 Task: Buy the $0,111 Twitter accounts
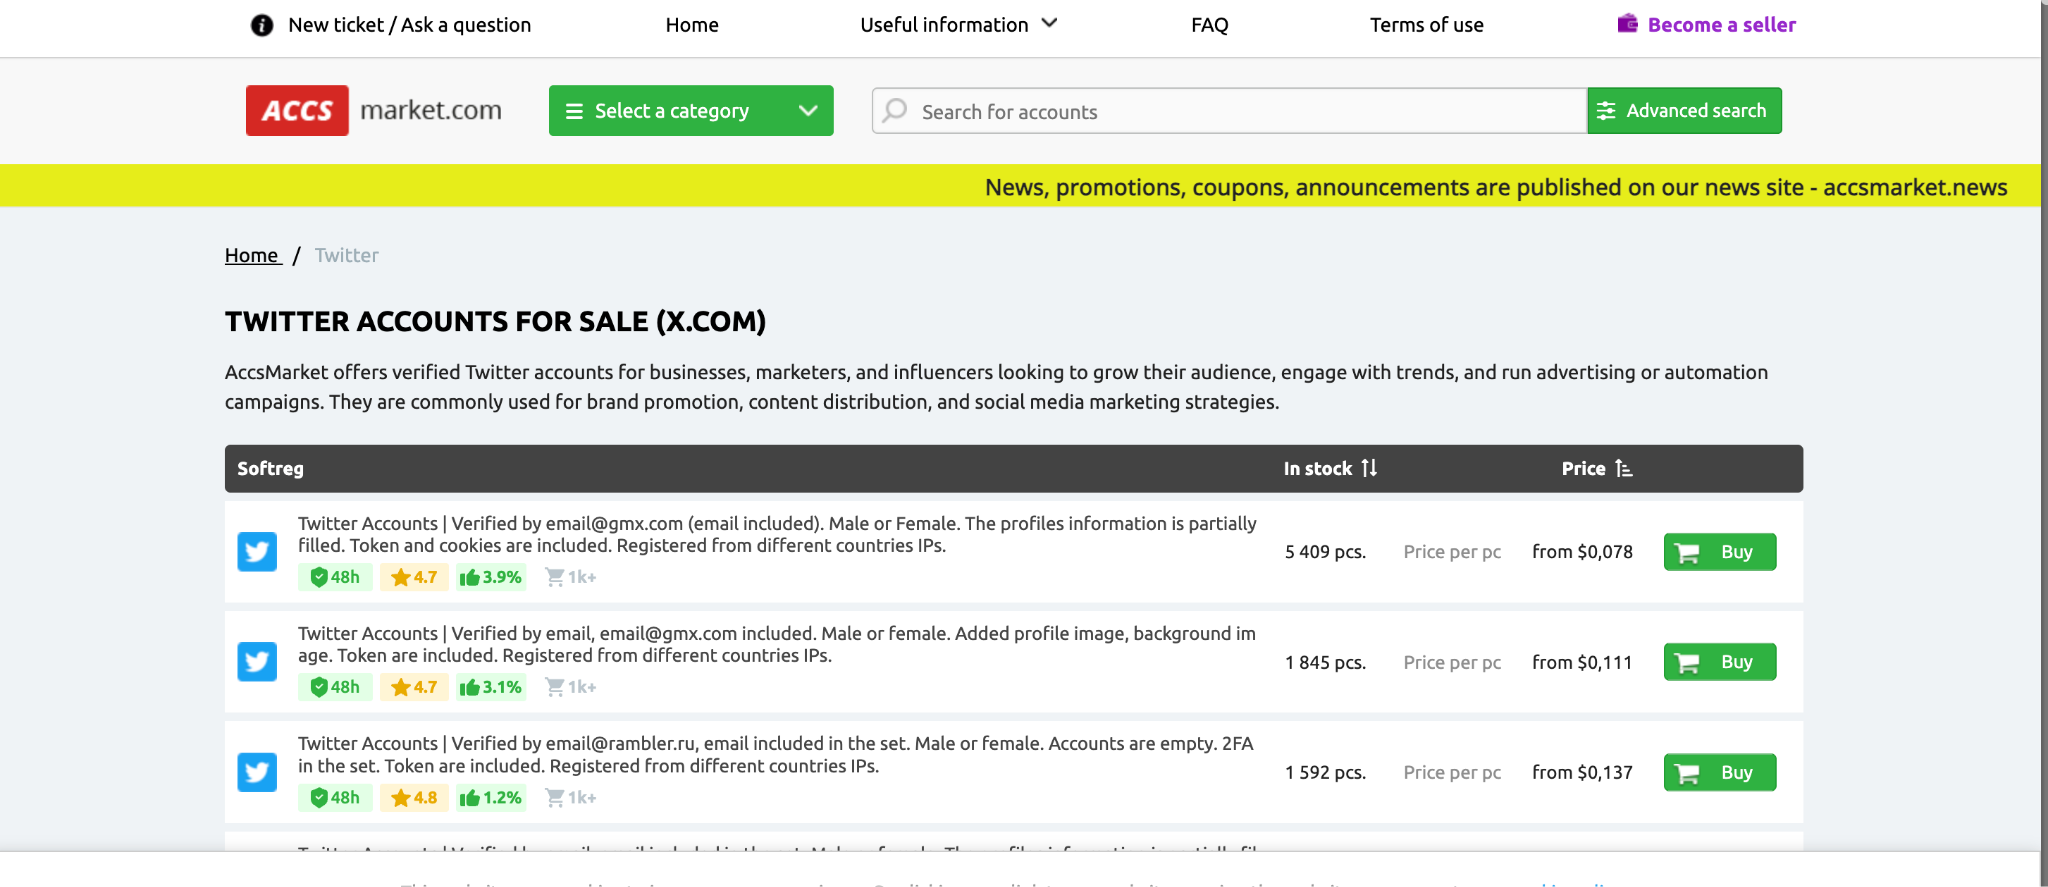click(1720, 662)
